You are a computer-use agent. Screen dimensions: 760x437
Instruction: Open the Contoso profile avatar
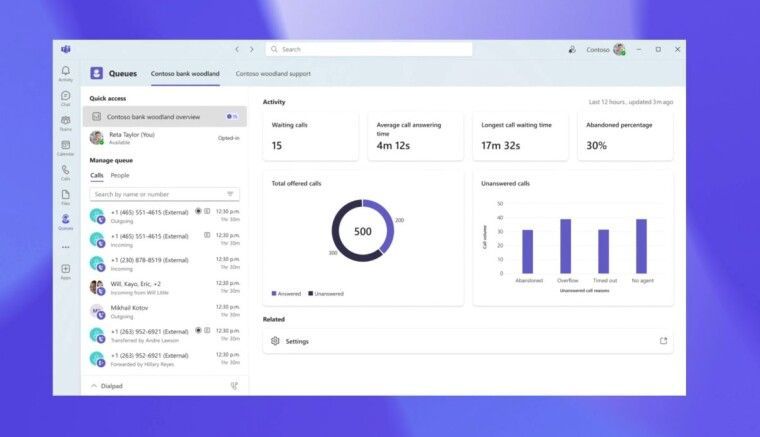coord(619,49)
